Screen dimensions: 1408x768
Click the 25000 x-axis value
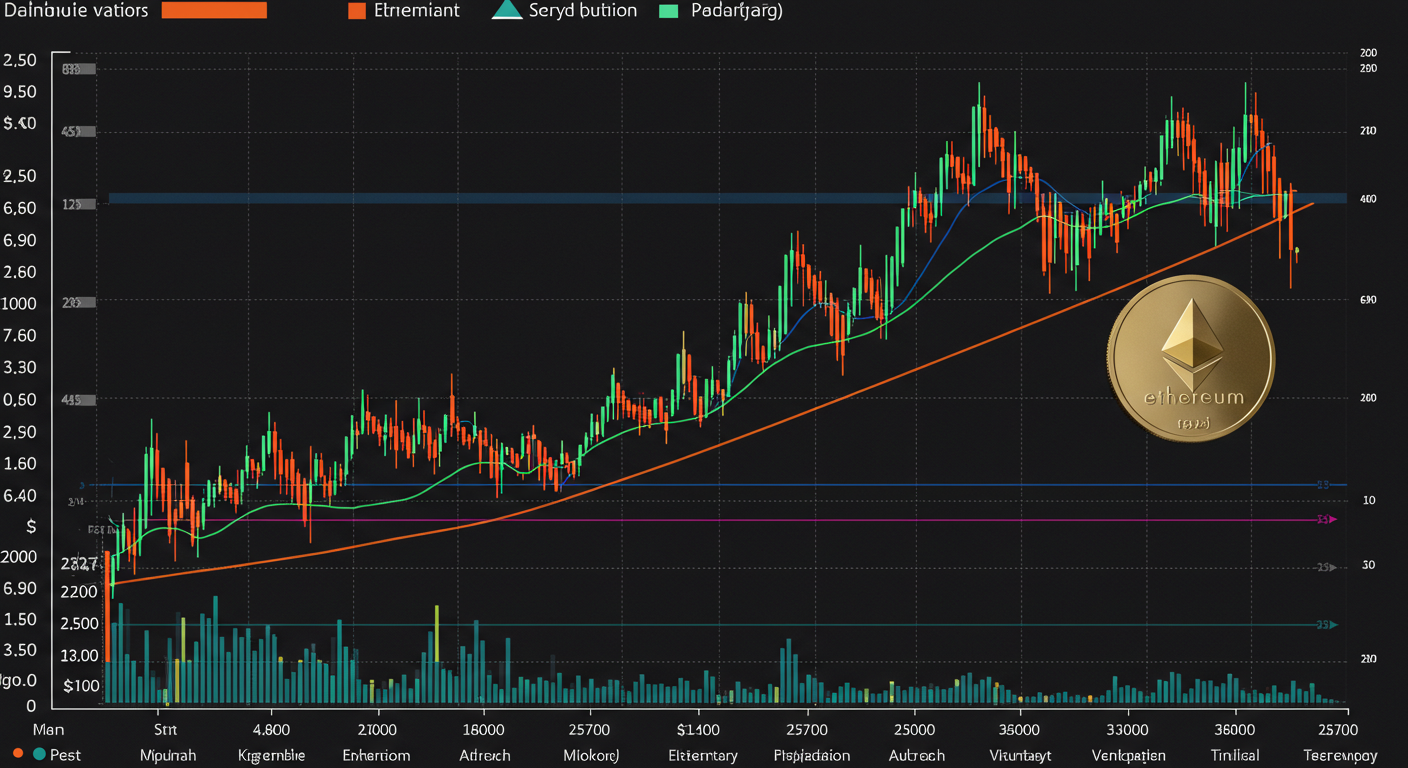tap(914, 729)
